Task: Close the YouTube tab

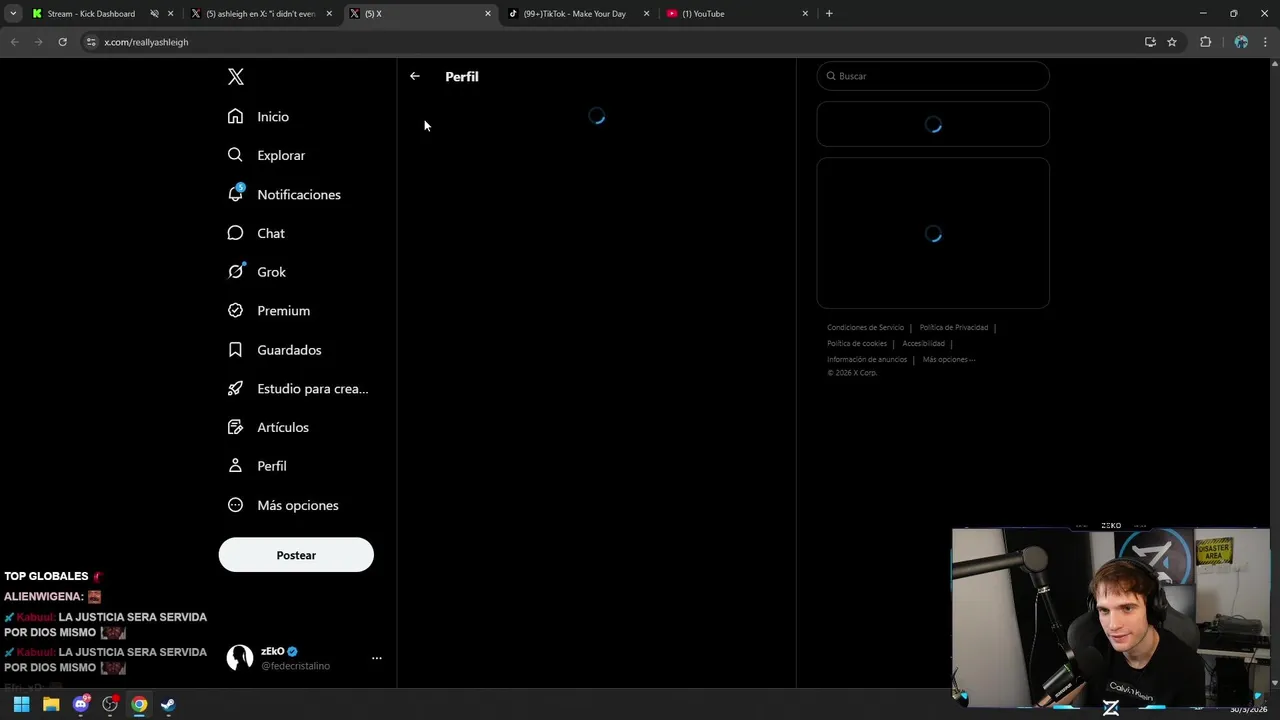Action: (805, 14)
